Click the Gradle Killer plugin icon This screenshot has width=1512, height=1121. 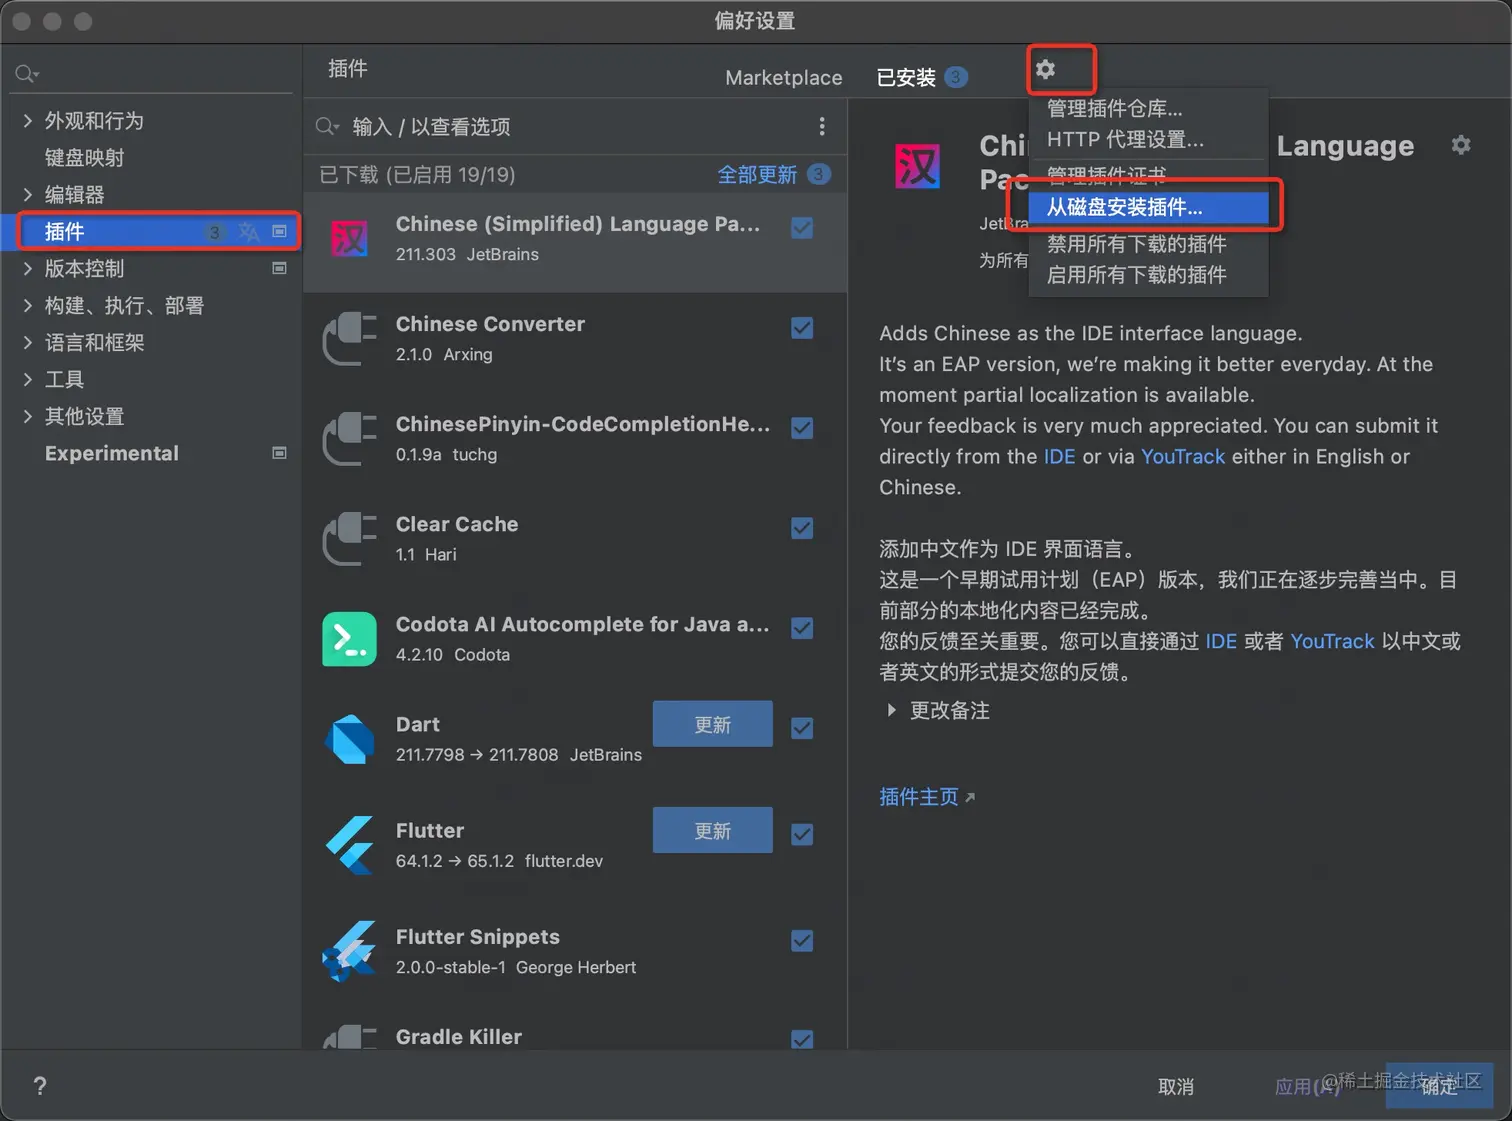(349, 1037)
